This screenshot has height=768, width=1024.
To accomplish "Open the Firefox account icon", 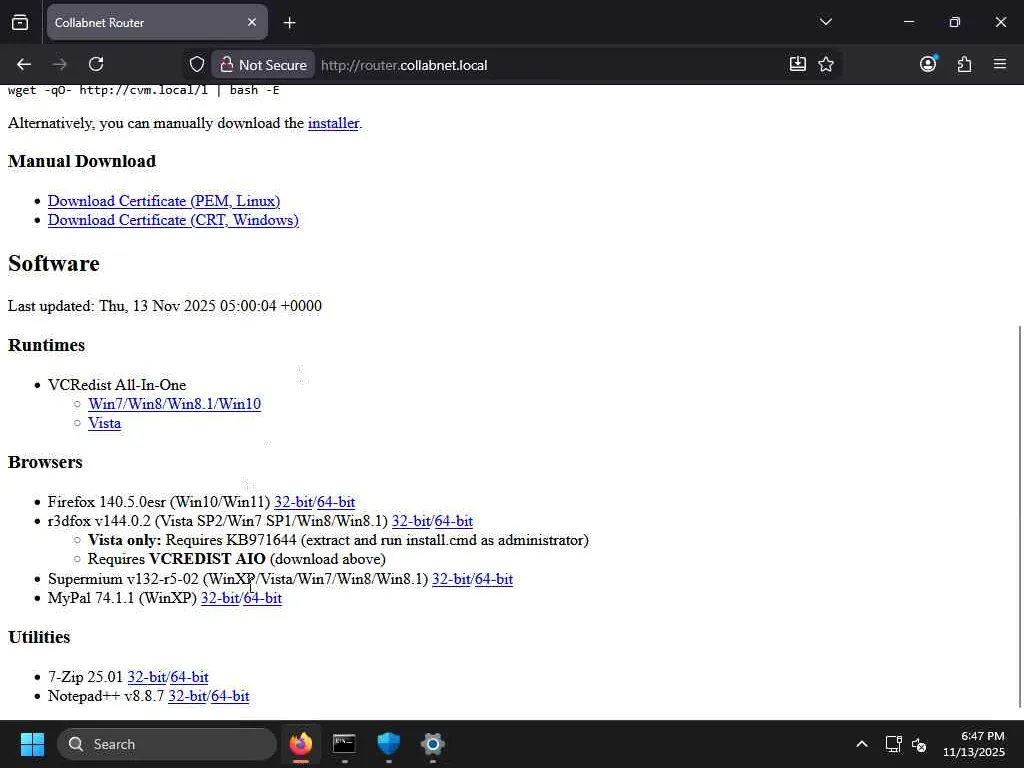I will 928,64.
